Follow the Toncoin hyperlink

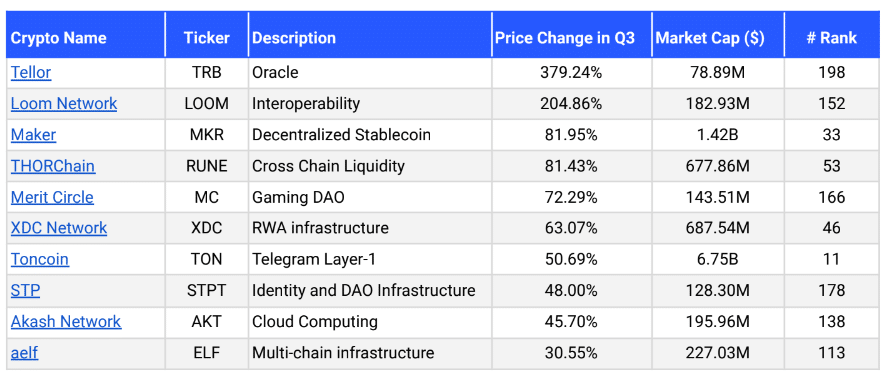[40, 259]
